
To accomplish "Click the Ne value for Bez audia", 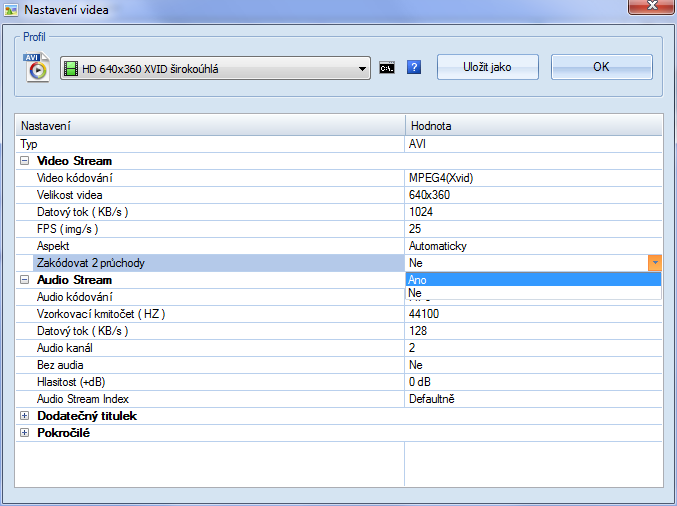I will (533, 365).
